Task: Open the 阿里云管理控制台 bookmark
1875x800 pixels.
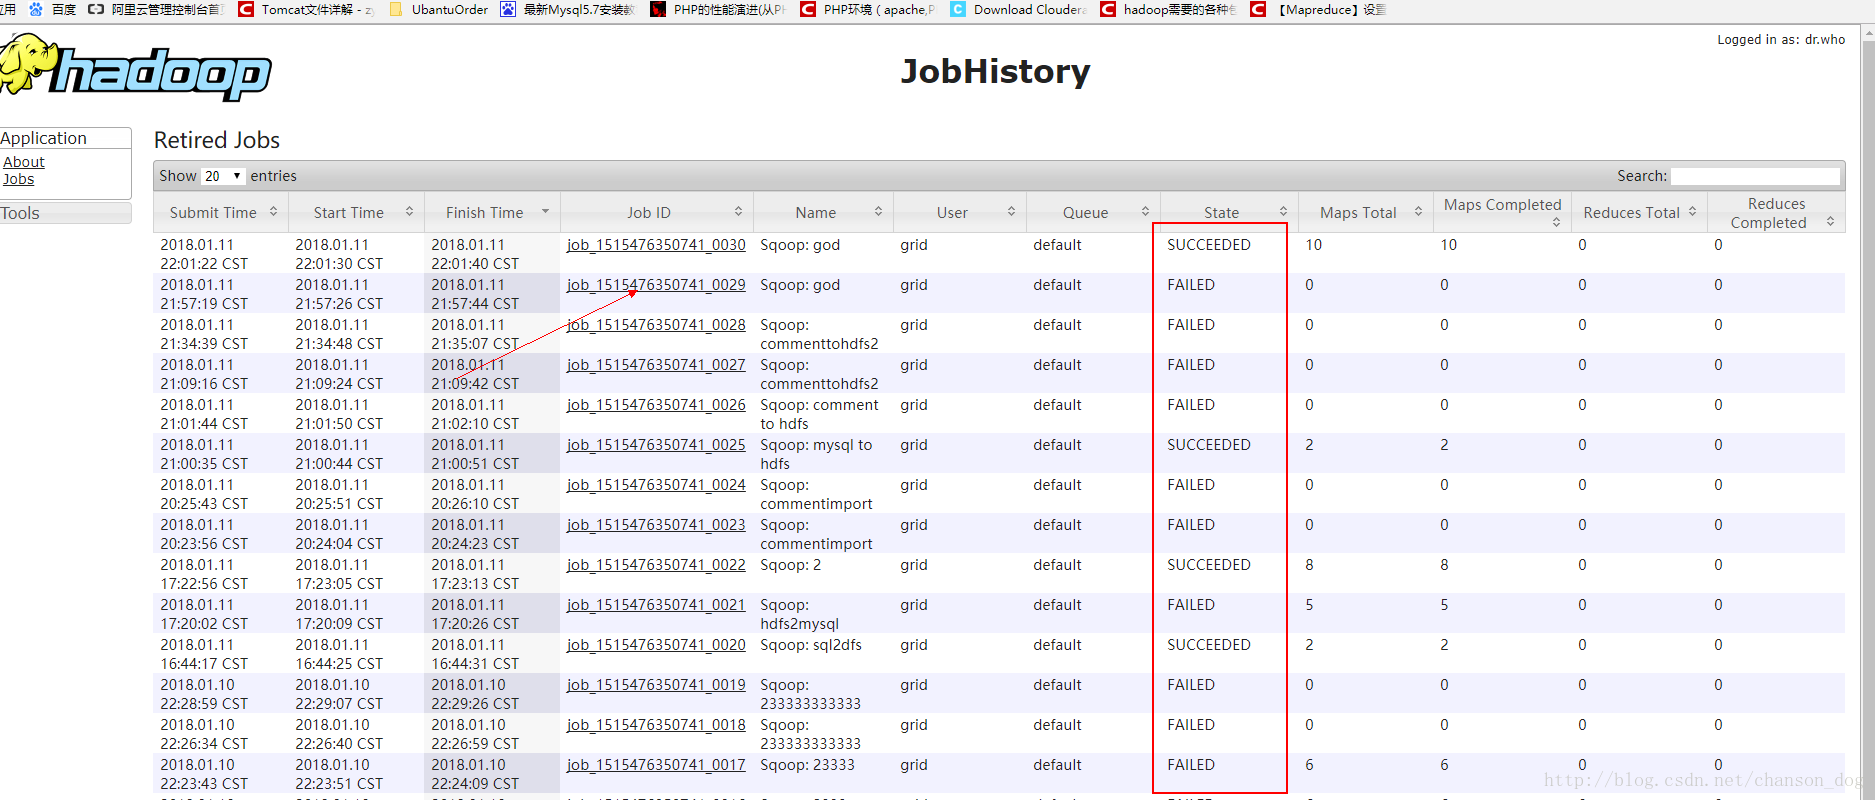Action: tap(156, 9)
